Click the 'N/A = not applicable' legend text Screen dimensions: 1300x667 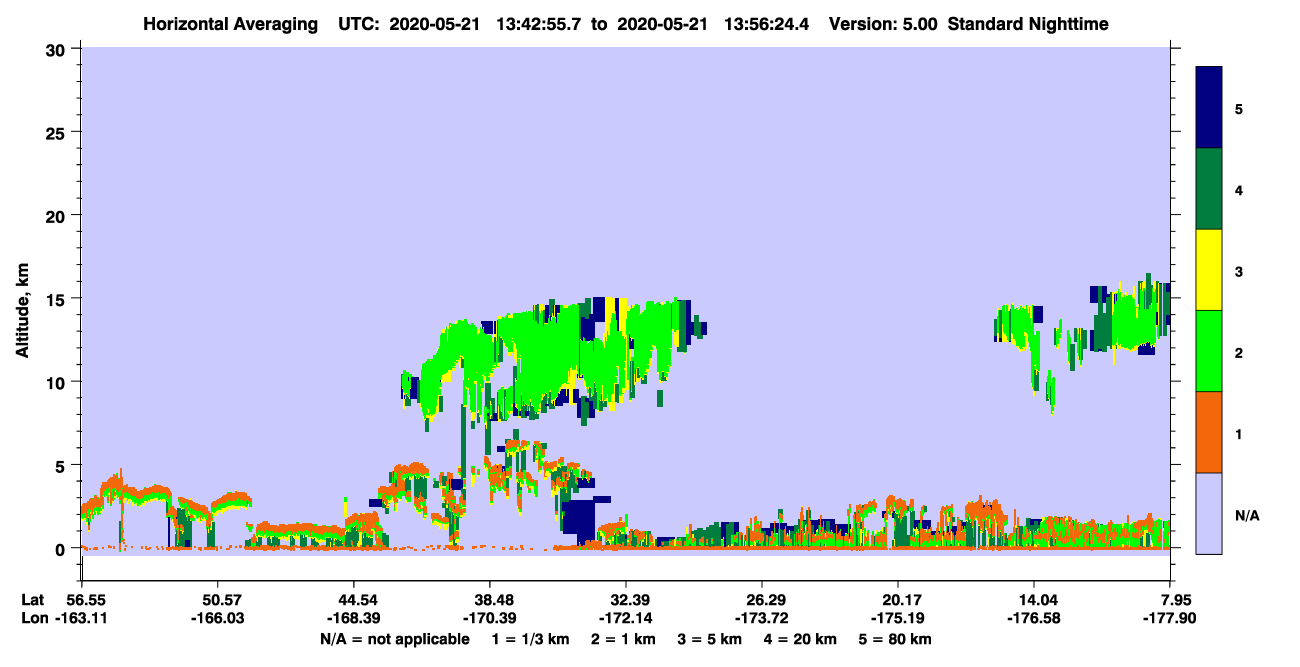point(395,639)
